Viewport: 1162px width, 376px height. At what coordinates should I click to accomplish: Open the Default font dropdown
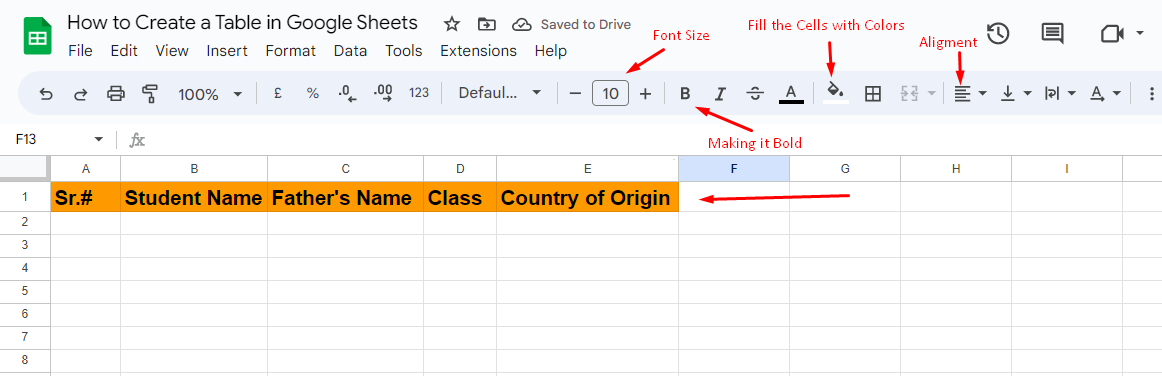[500, 93]
